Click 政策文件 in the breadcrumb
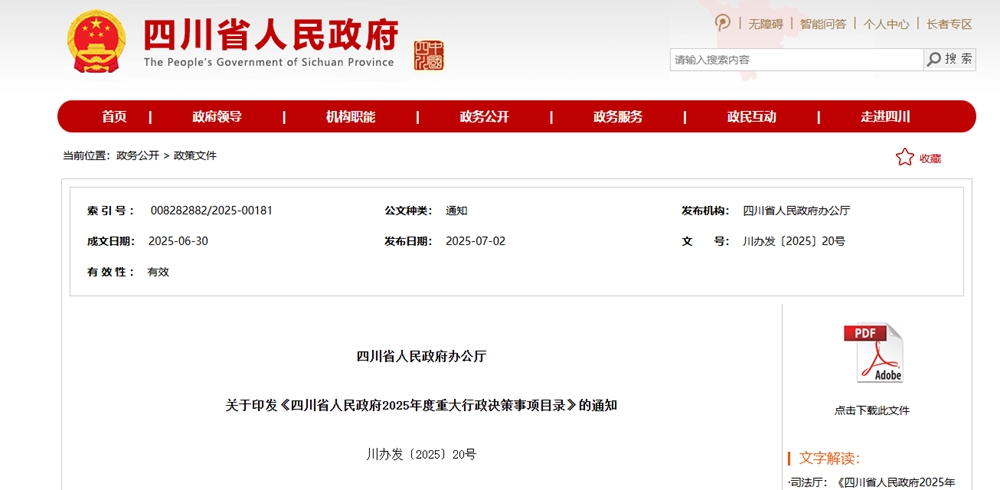This screenshot has height=490, width=1000. 195,156
